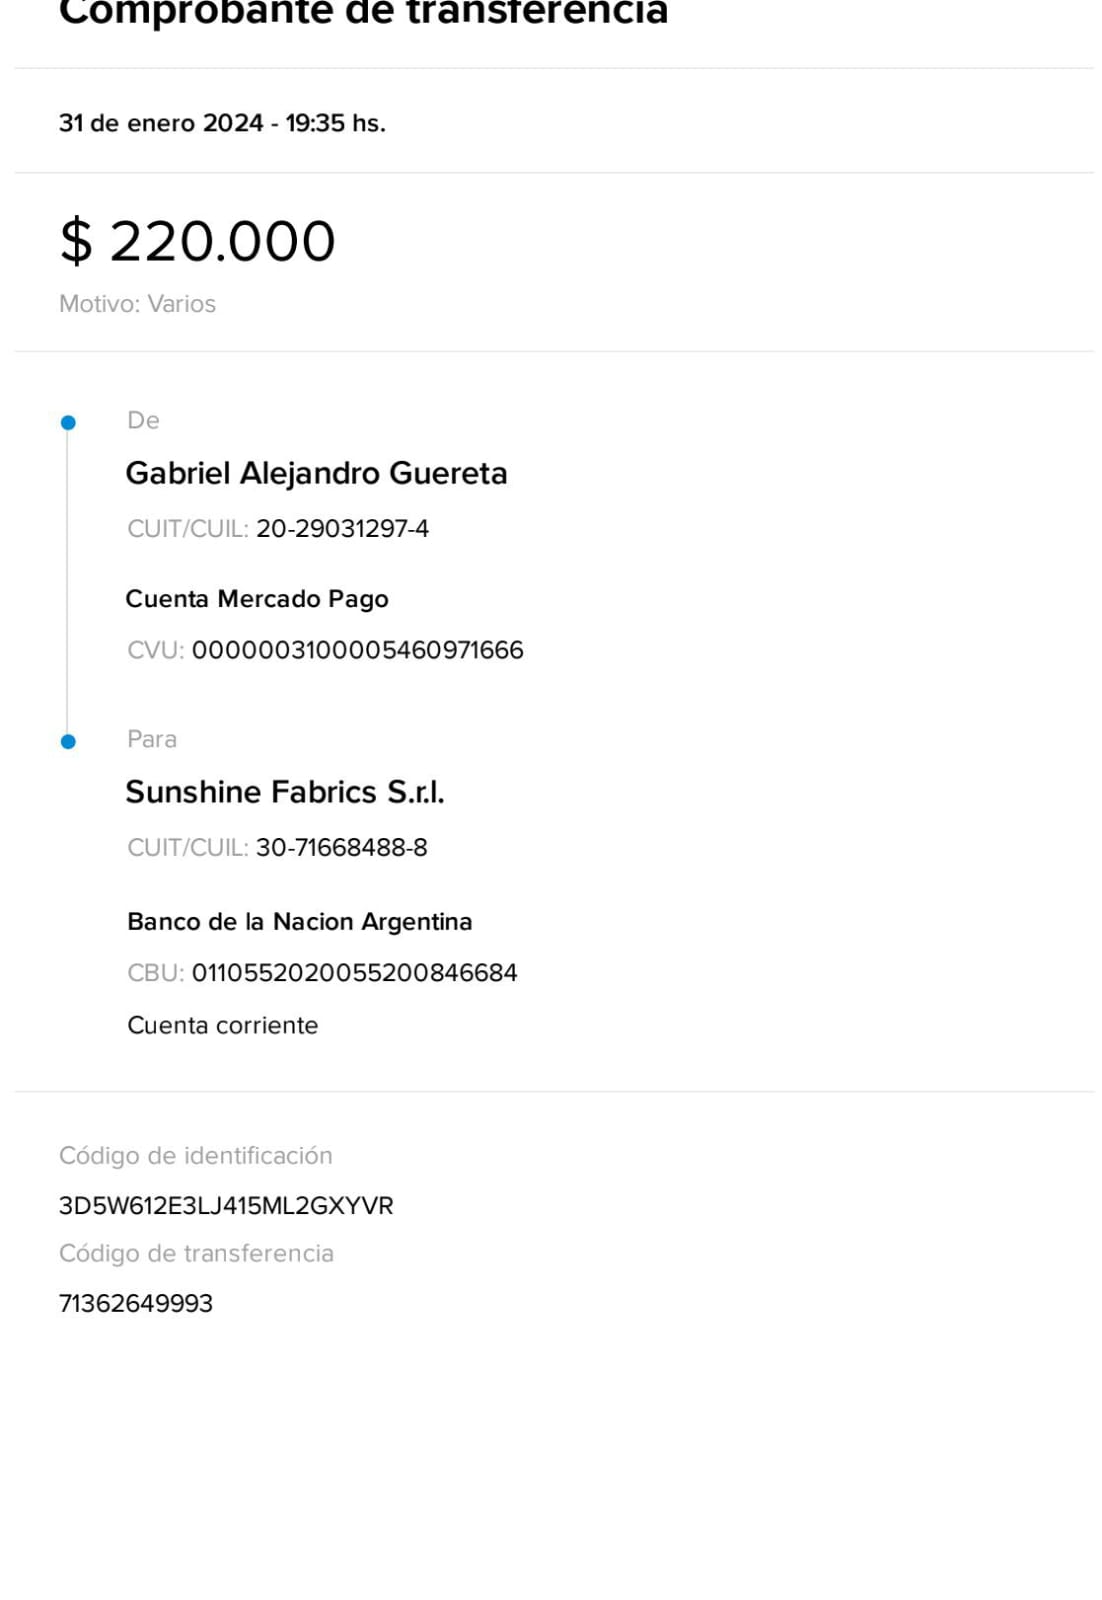Select the identification code 3D5W612E3LJ415ML2GXYVR

pos(226,1206)
